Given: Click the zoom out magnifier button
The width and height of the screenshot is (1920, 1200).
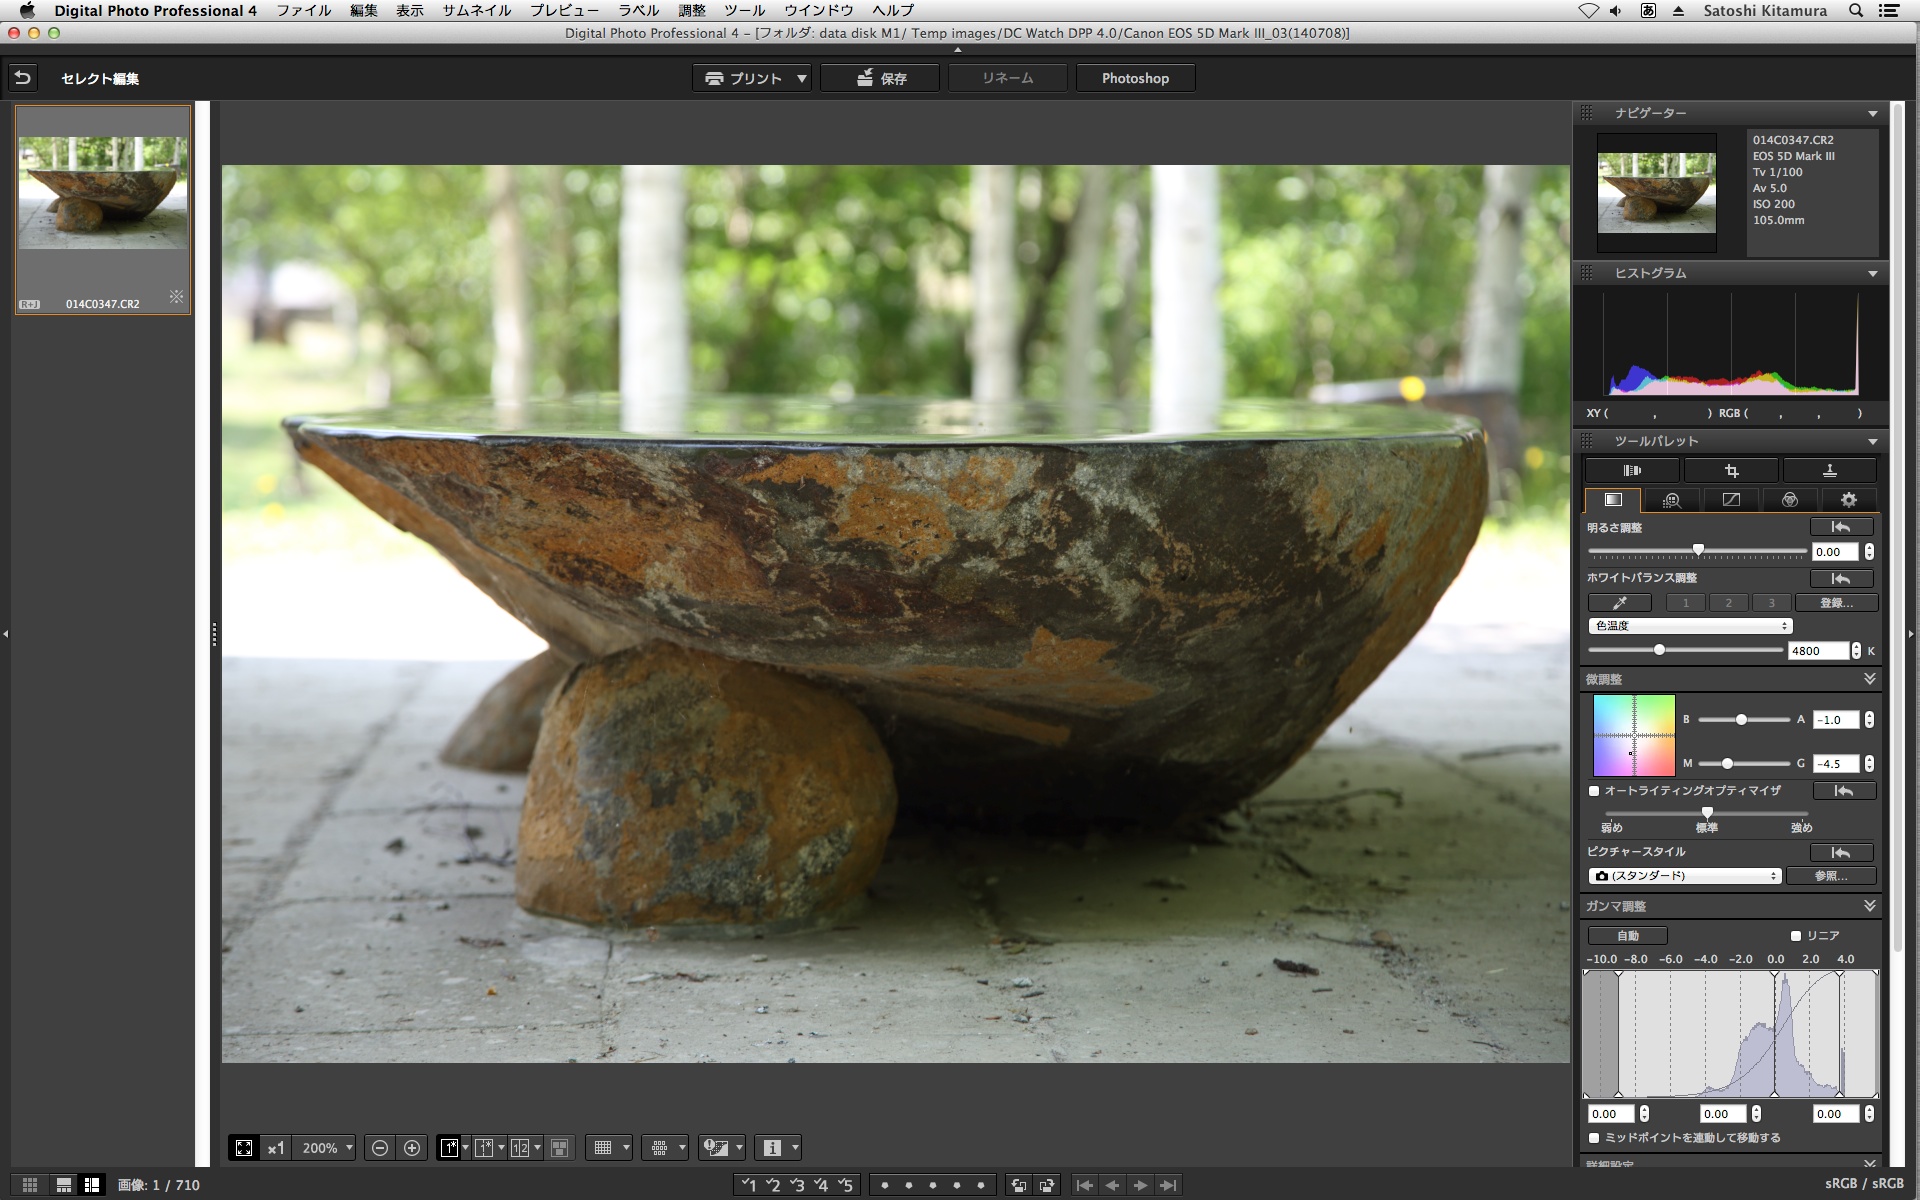Looking at the screenshot, I should [380, 1148].
